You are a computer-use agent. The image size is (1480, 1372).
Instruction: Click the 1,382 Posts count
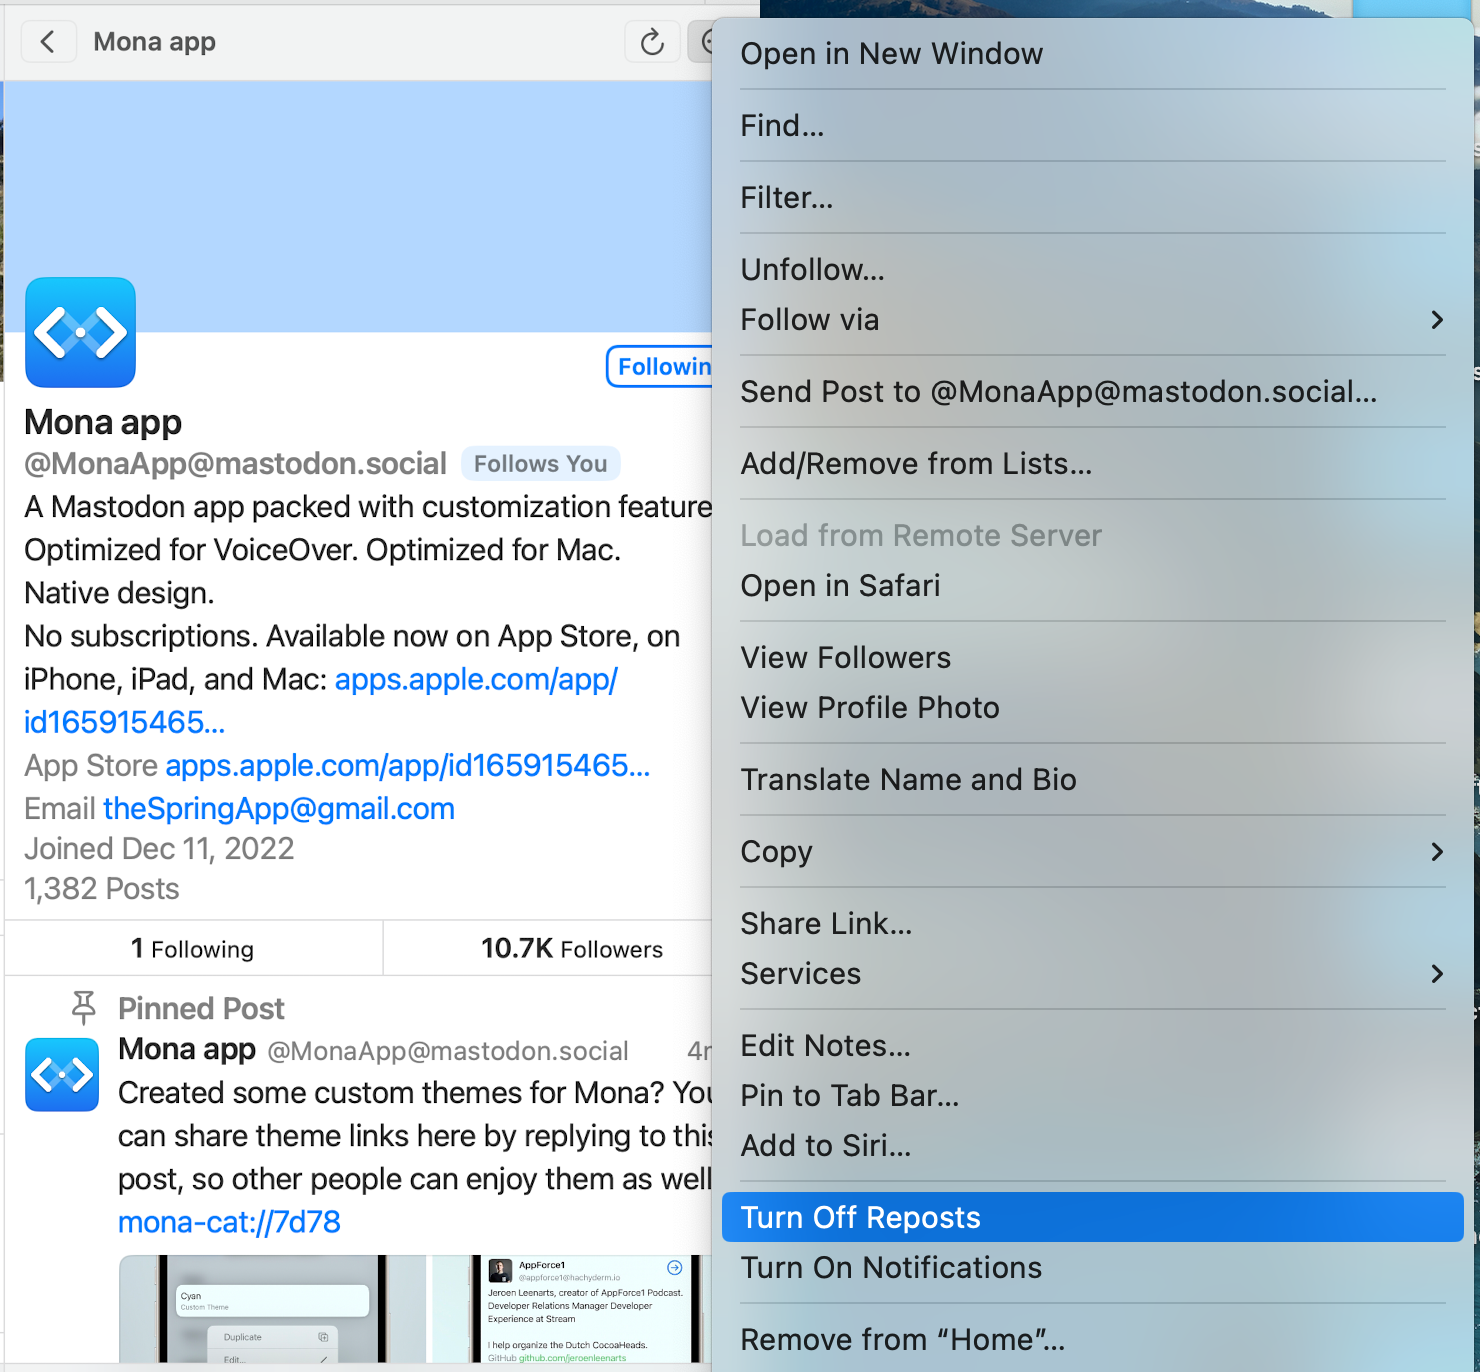pyautogui.click(x=102, y=889)
